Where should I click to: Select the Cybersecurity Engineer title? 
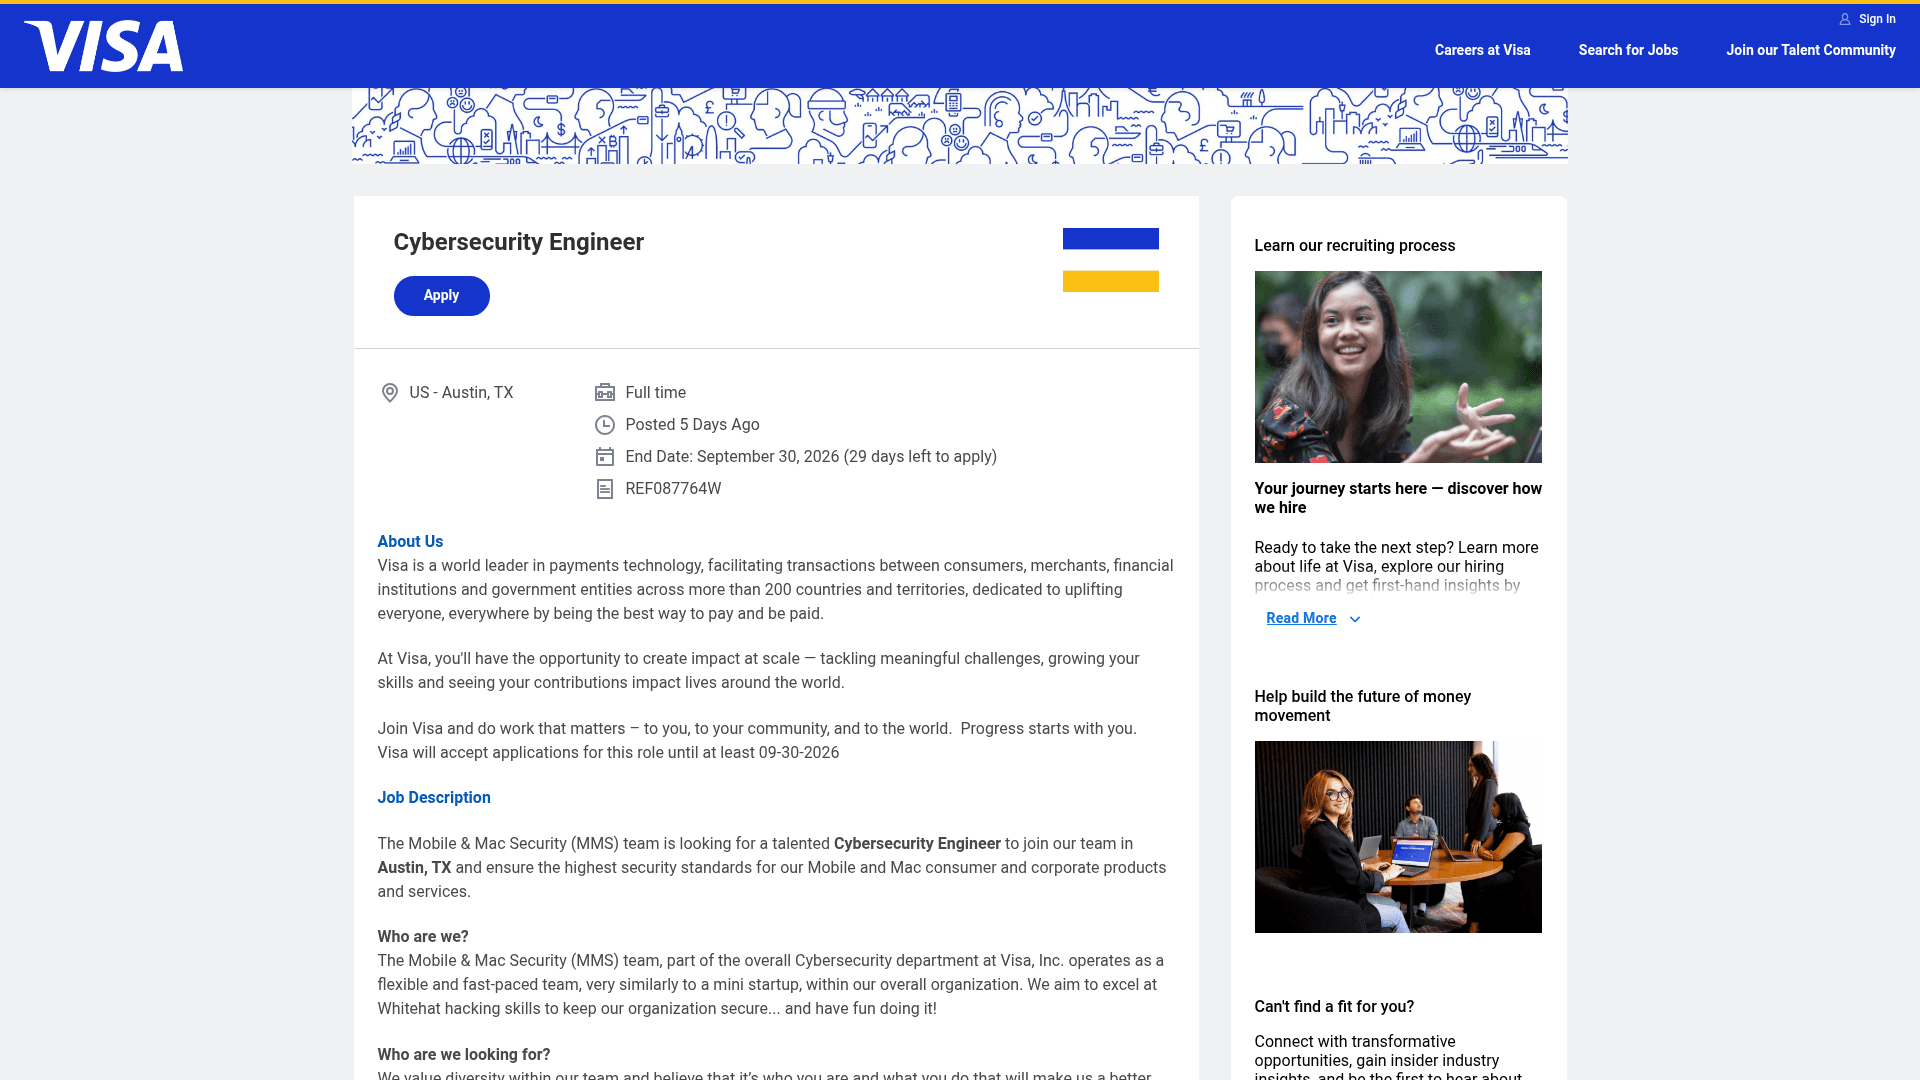[x=519, y=242]
